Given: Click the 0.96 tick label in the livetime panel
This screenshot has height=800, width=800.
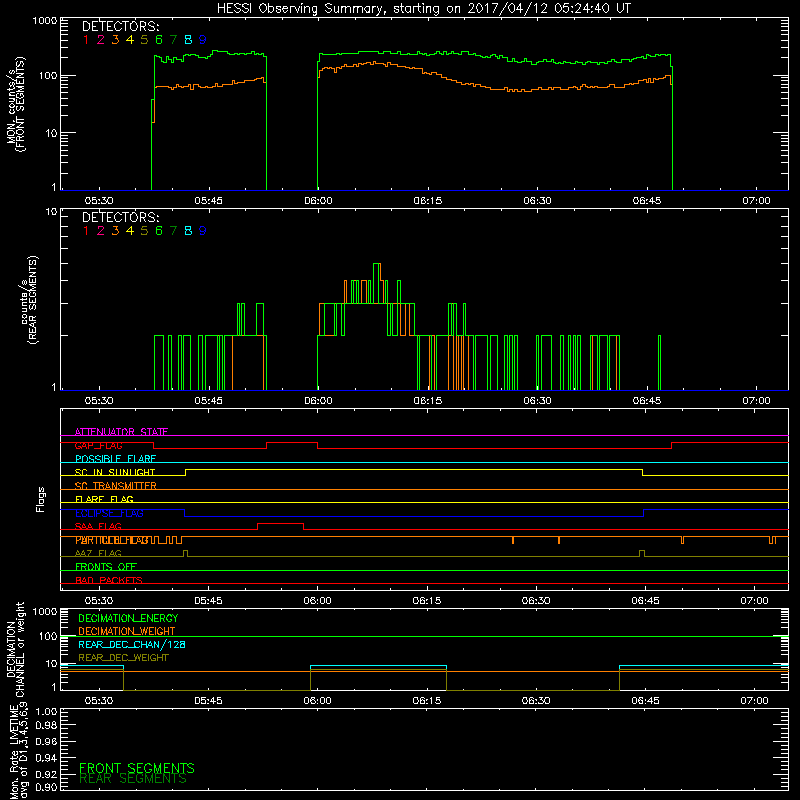Looking at the screenshot, I should tap(47, 741).
